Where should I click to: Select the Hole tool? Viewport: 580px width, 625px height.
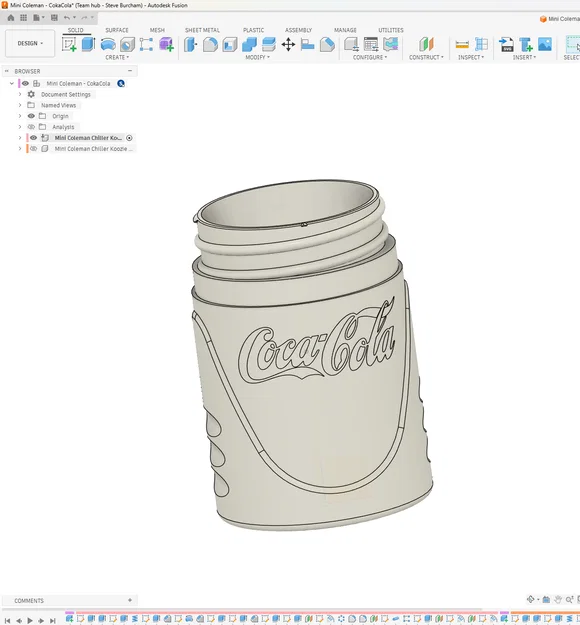click(127, 44)
